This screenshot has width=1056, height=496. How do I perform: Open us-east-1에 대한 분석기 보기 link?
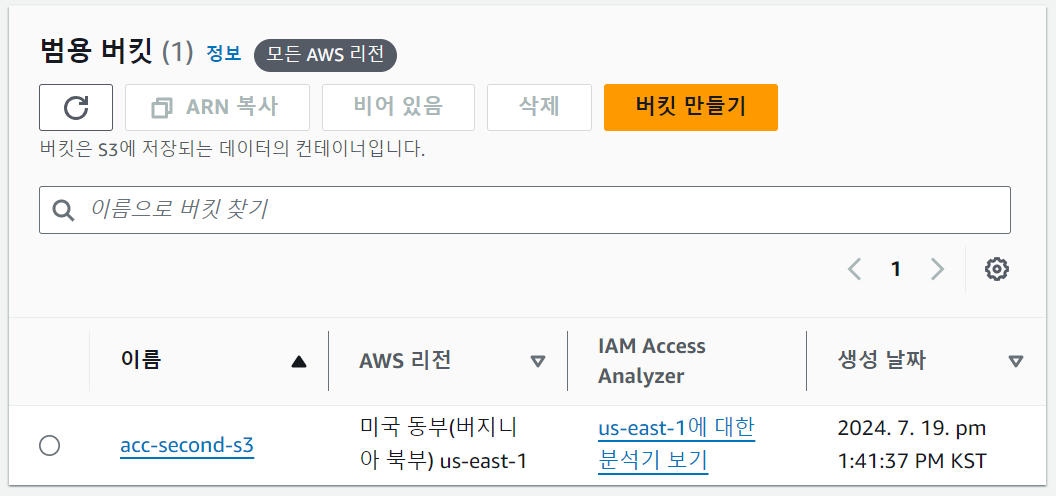pos(676,444)
